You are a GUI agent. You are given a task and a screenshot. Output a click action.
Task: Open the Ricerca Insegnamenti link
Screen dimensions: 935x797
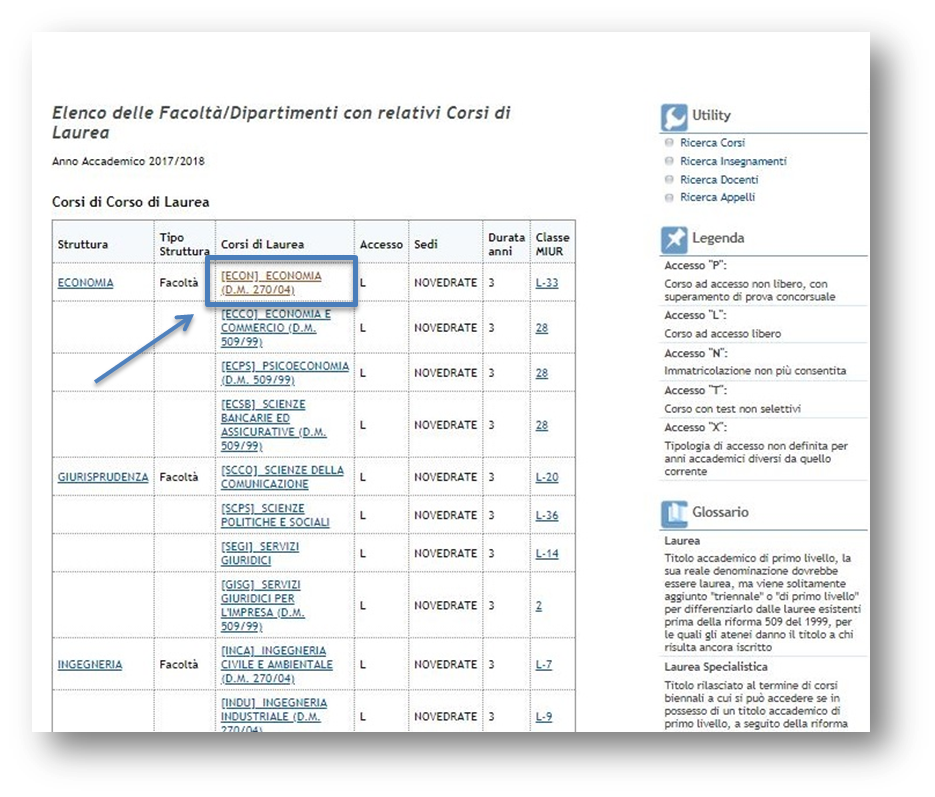point(733,161)
